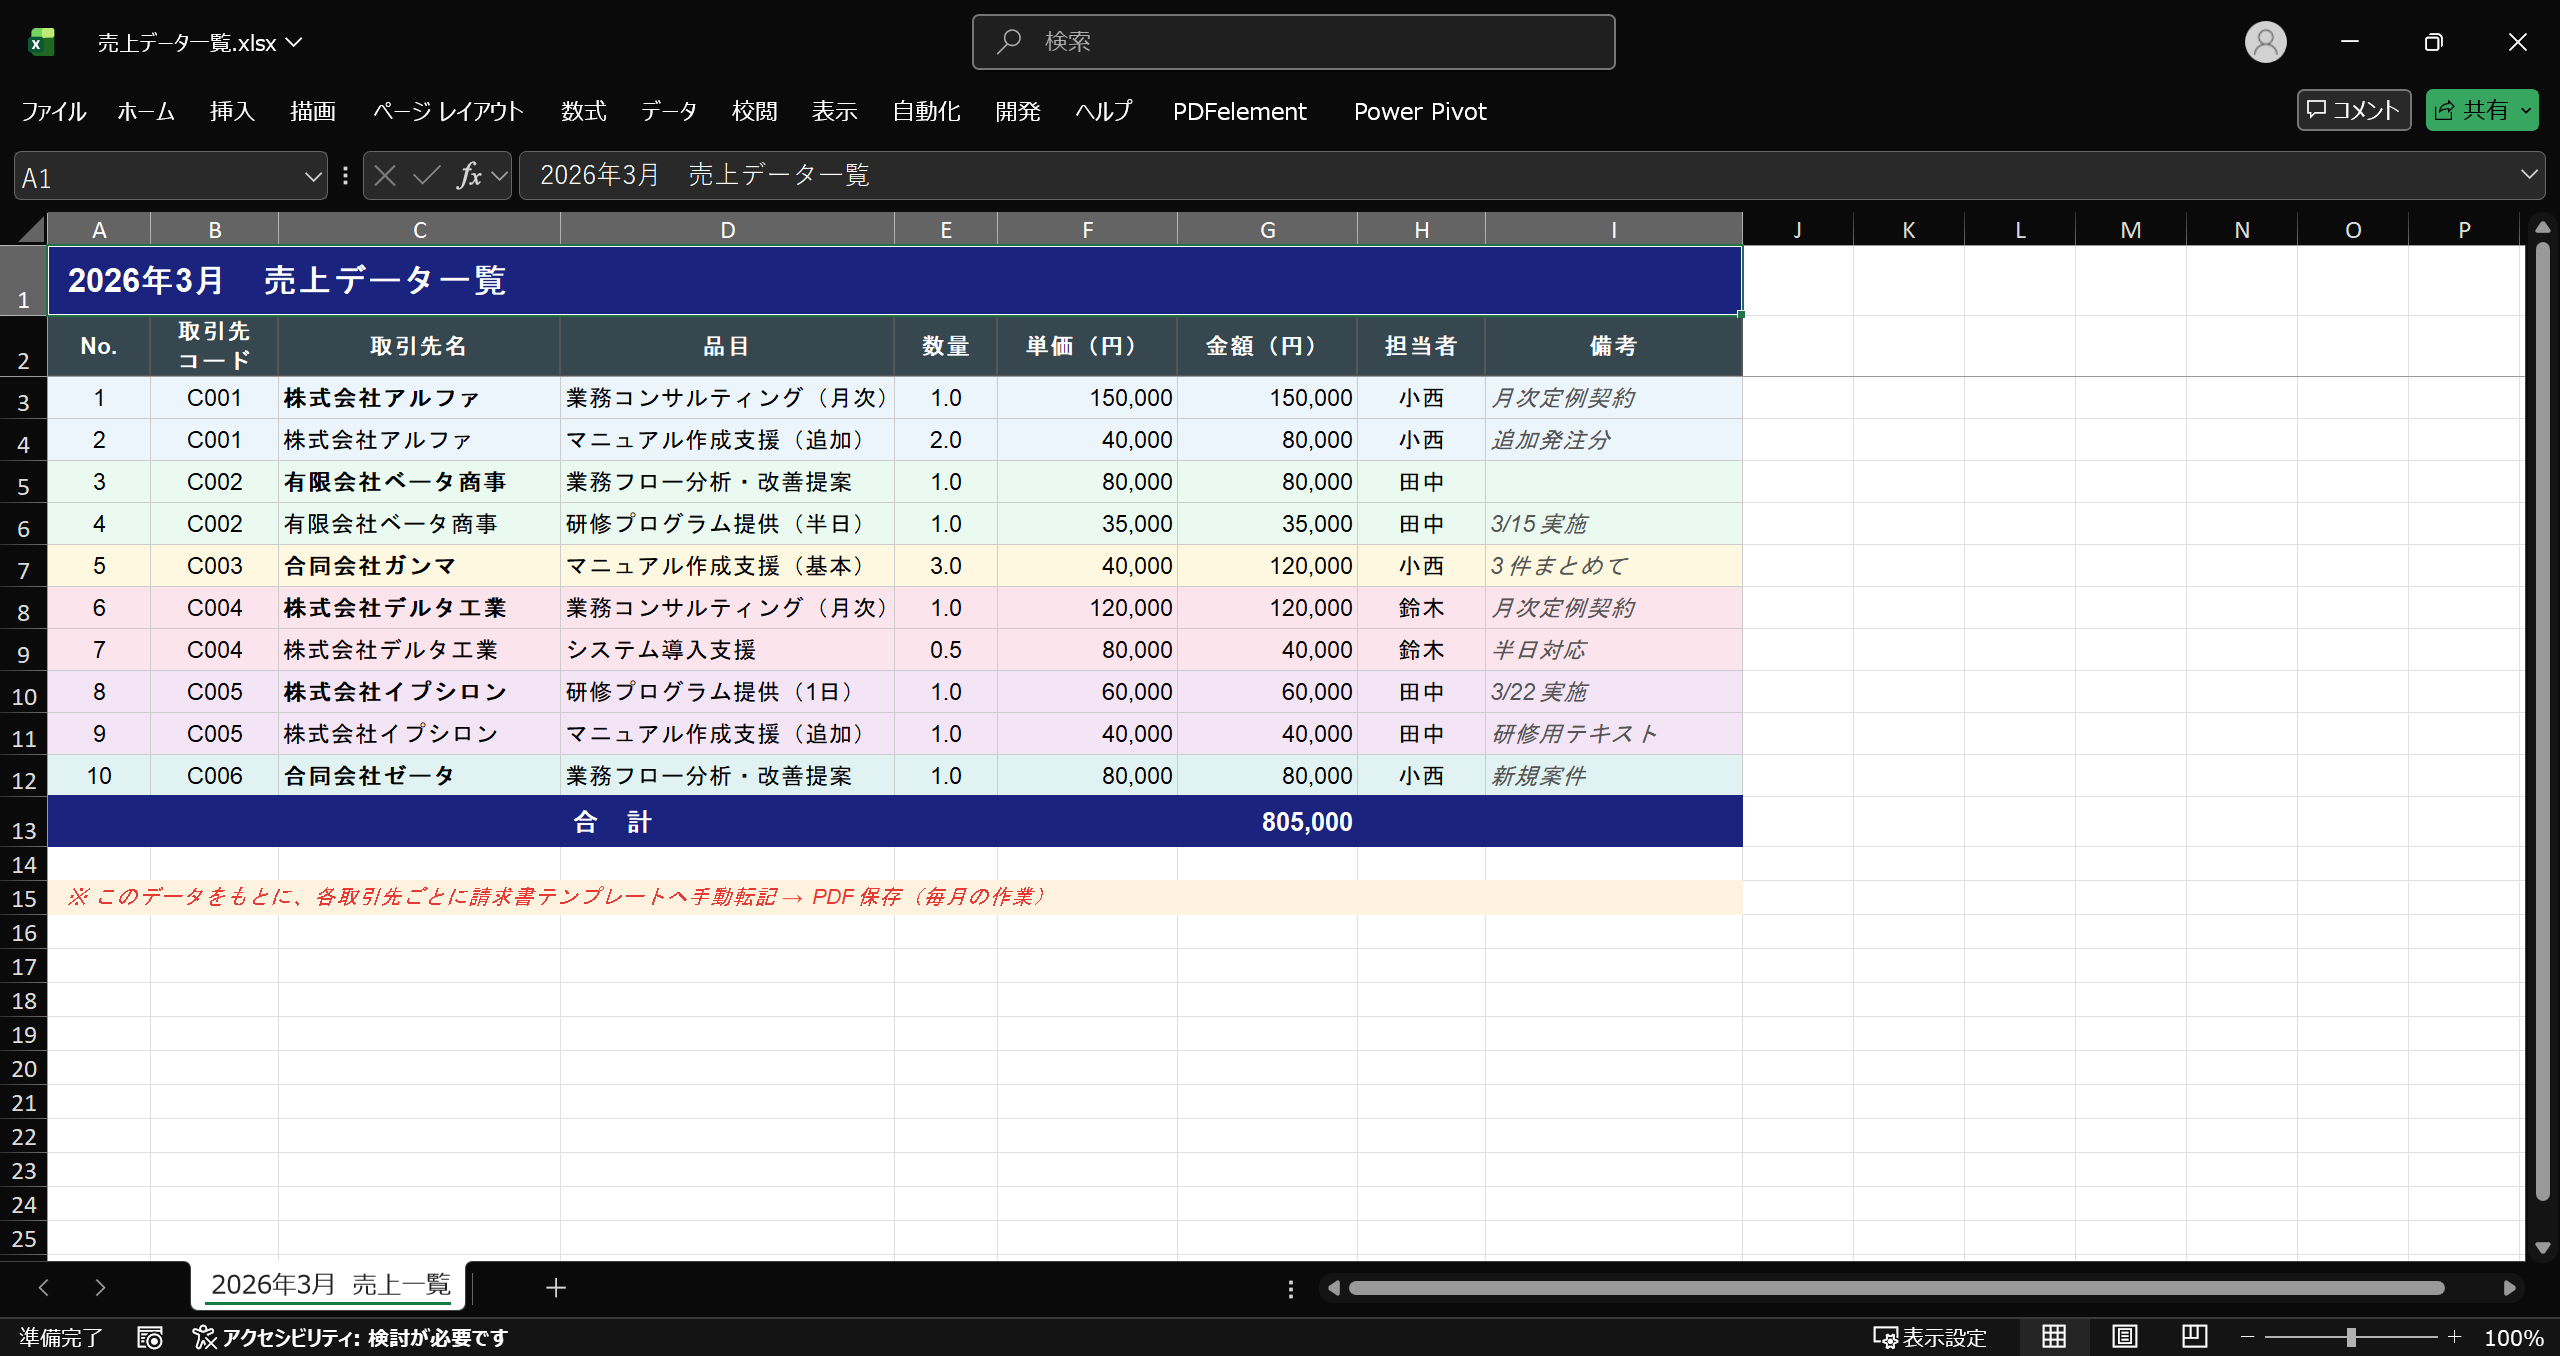2560x1356 pixels.
Task: Open the share button dropdown arrow
Action: (2526, 111)
